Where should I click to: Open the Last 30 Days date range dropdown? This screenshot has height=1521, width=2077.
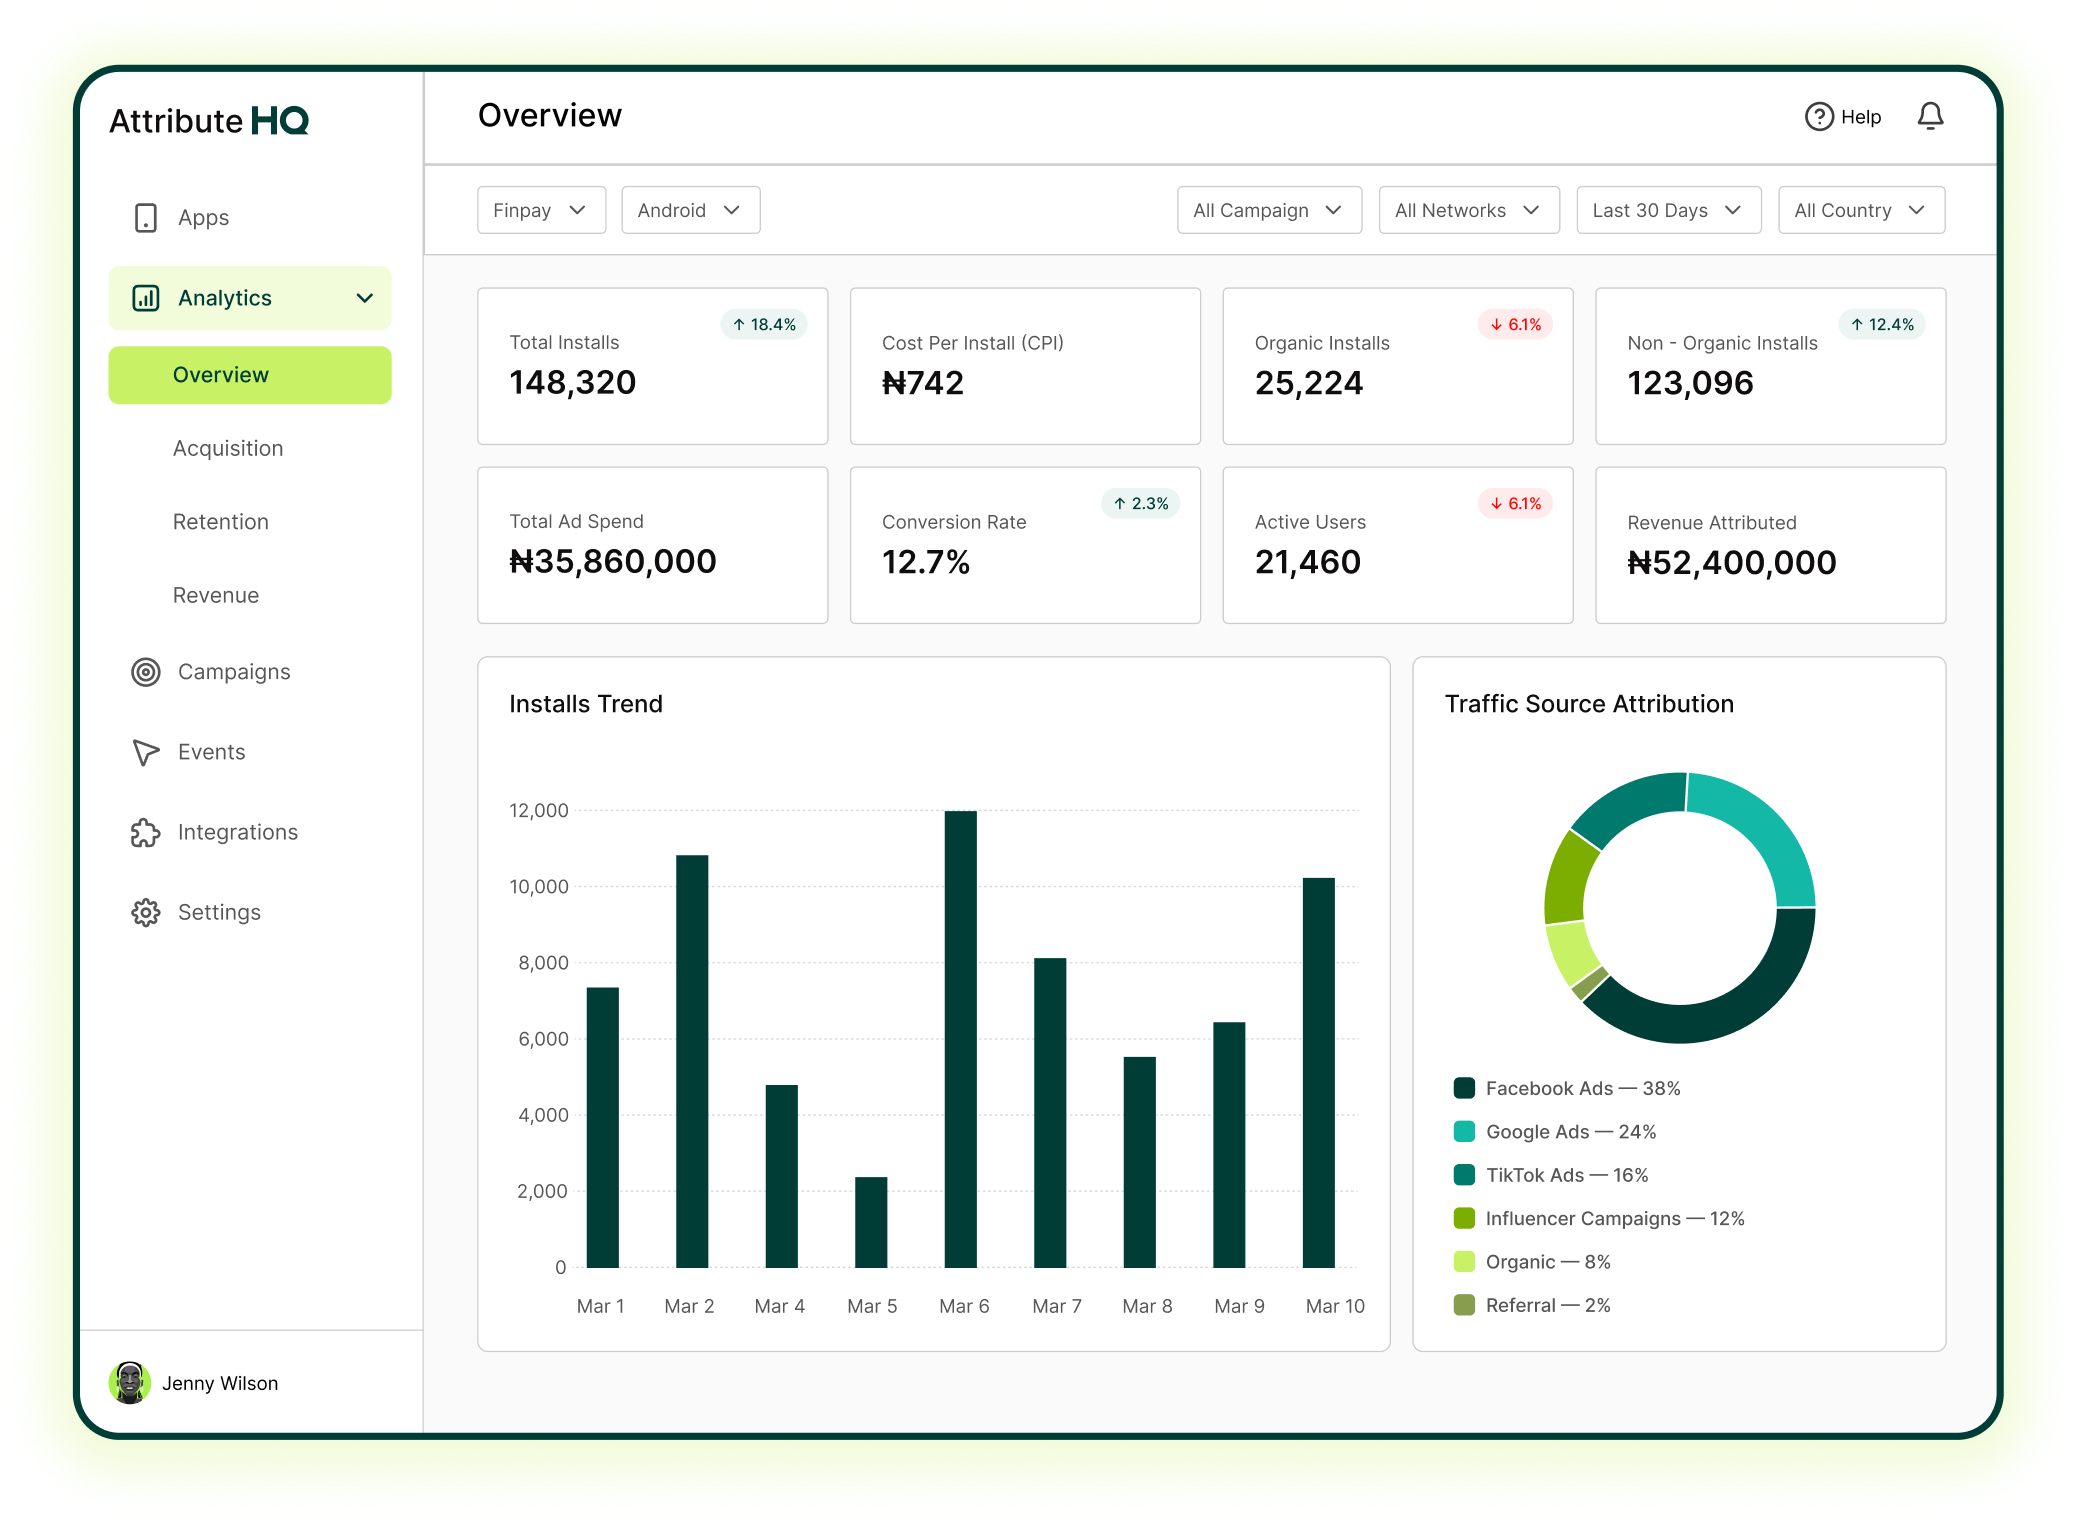1667,210
